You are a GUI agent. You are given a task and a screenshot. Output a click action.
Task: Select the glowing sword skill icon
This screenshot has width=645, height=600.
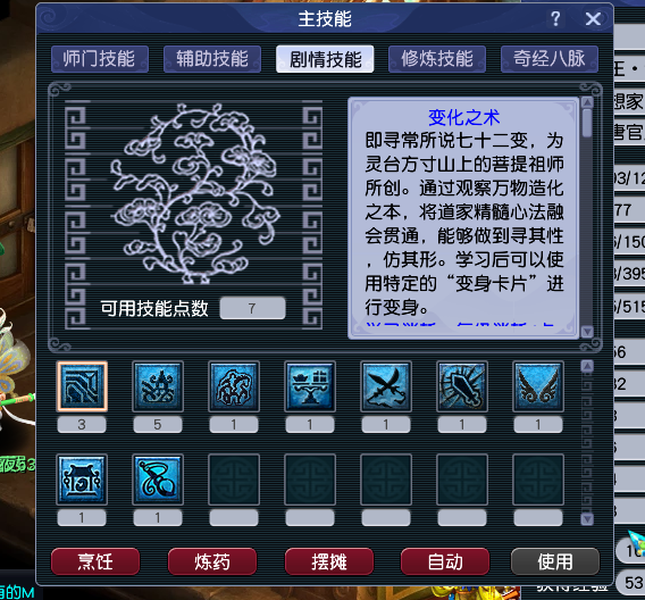point(462,387)
